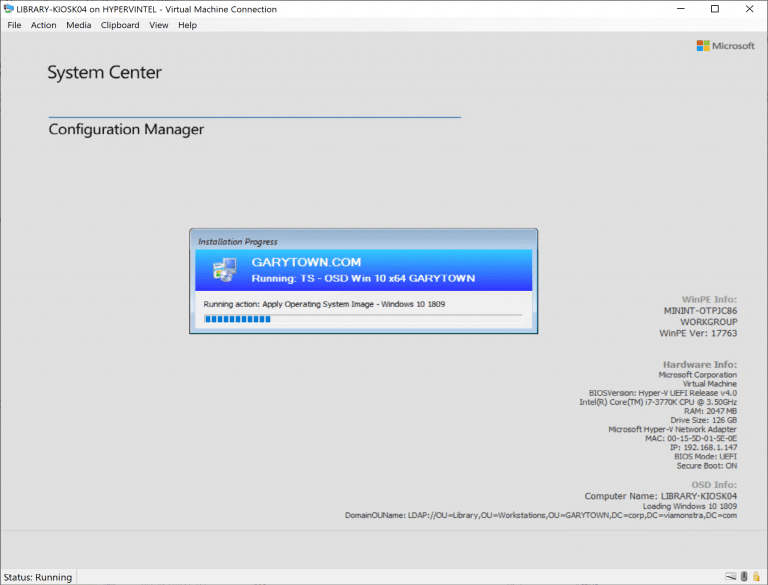Click the Microsoft logo in top right
Viewport: 768px width, 585px height.
[725, 46]
